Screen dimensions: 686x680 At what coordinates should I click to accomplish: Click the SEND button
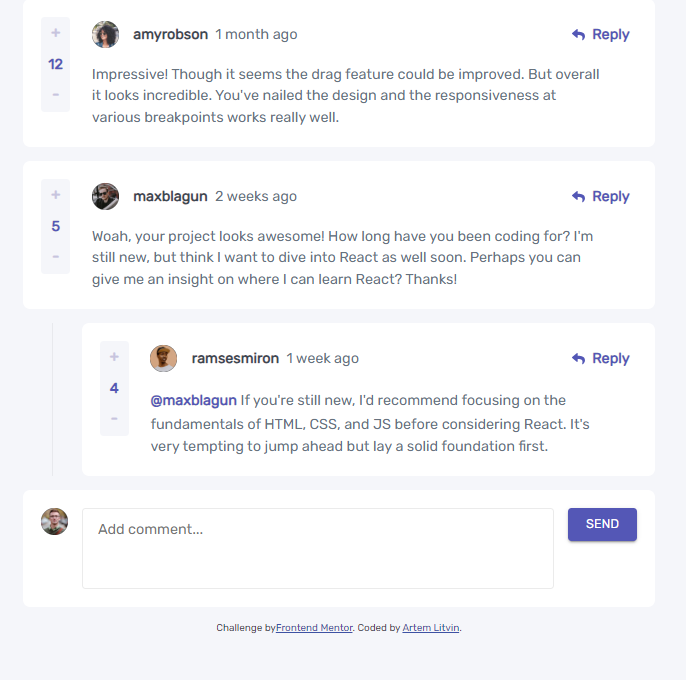click(x=602, y=524)
